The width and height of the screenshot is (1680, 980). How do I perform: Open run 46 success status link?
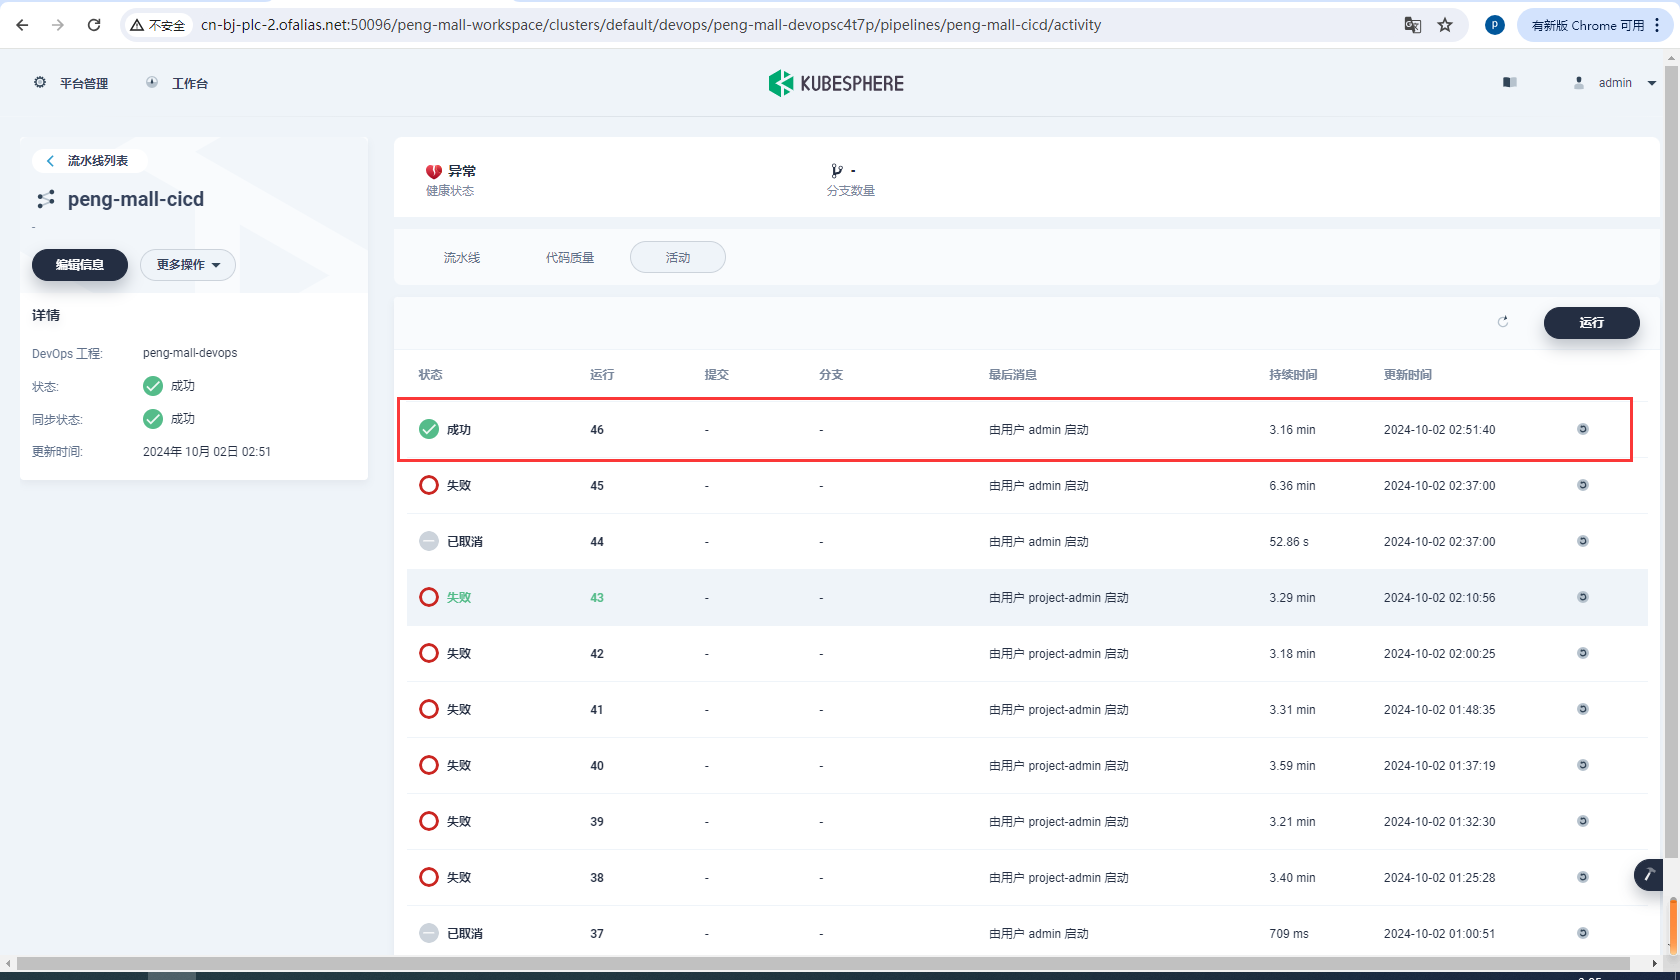click(459, 430)
